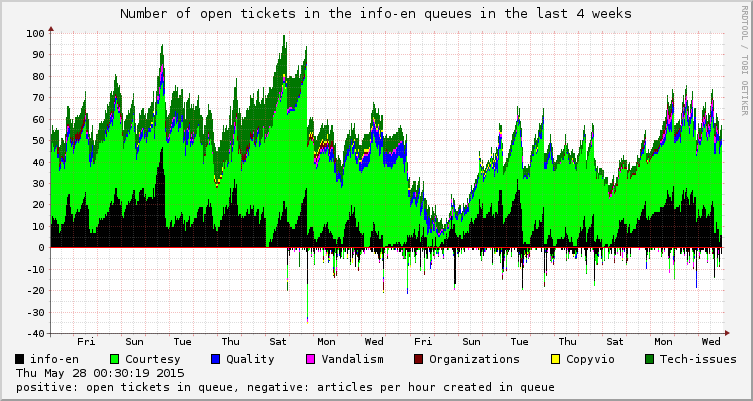Click the dark green Tech-issues legend swatch

650,359
